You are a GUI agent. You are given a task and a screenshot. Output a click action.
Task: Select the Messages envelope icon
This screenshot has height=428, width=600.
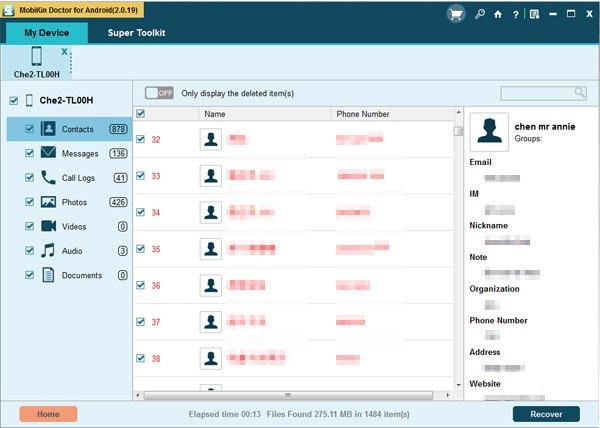48,153
